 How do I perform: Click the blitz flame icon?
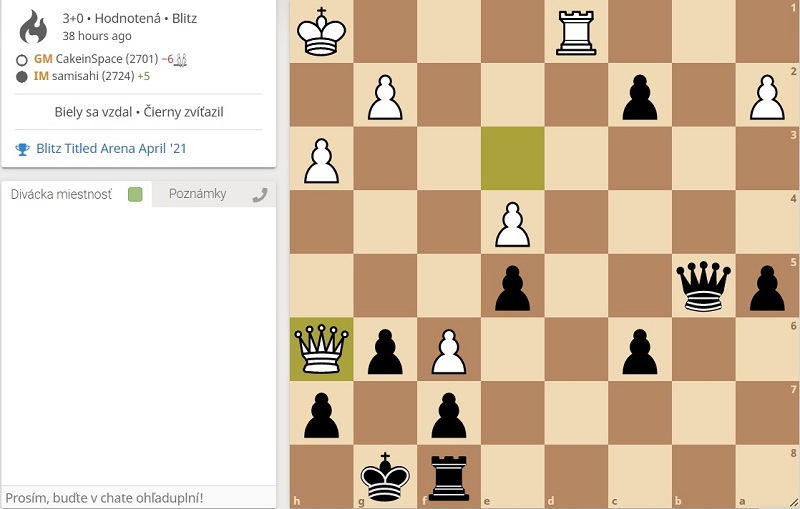click(33, 27)
